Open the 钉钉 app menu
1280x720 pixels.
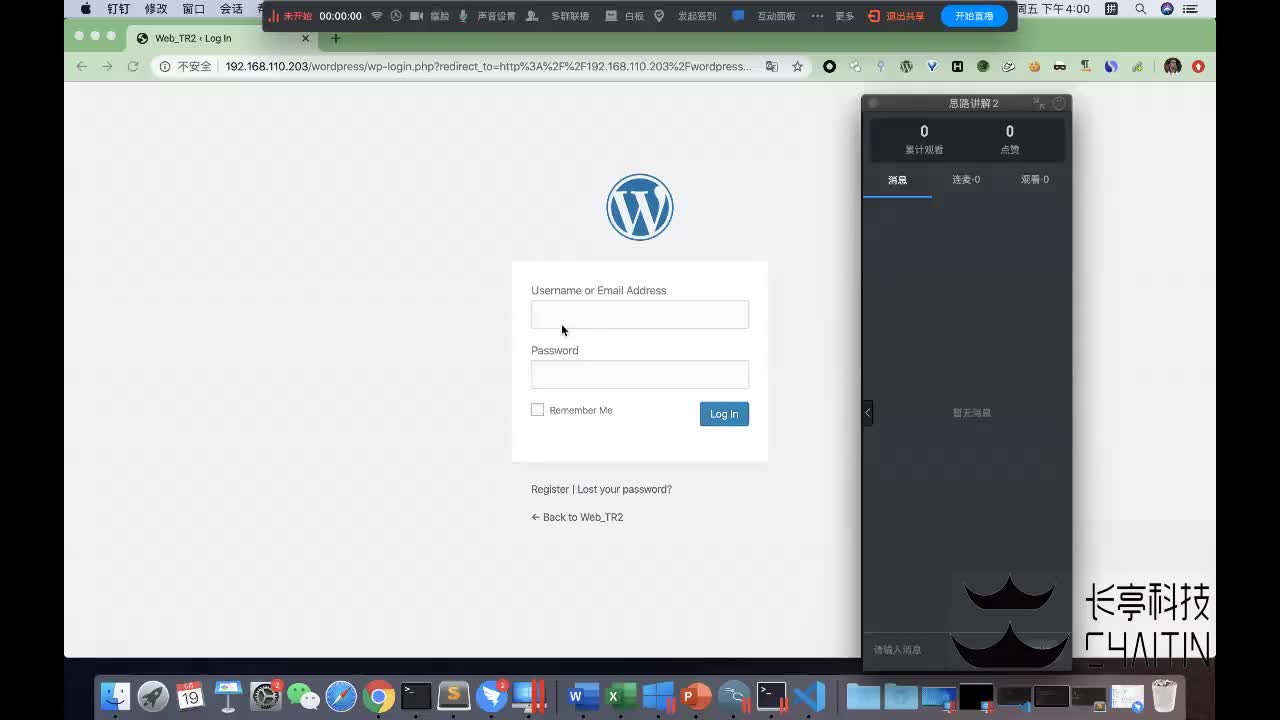(118, 9)
